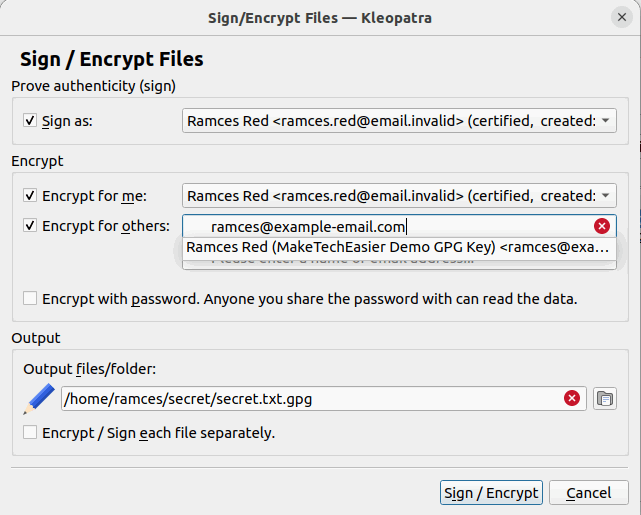The height and width of the screenshot is (515, 641).
Task: Clear the output file path field
Action: (x=572, y=398)
